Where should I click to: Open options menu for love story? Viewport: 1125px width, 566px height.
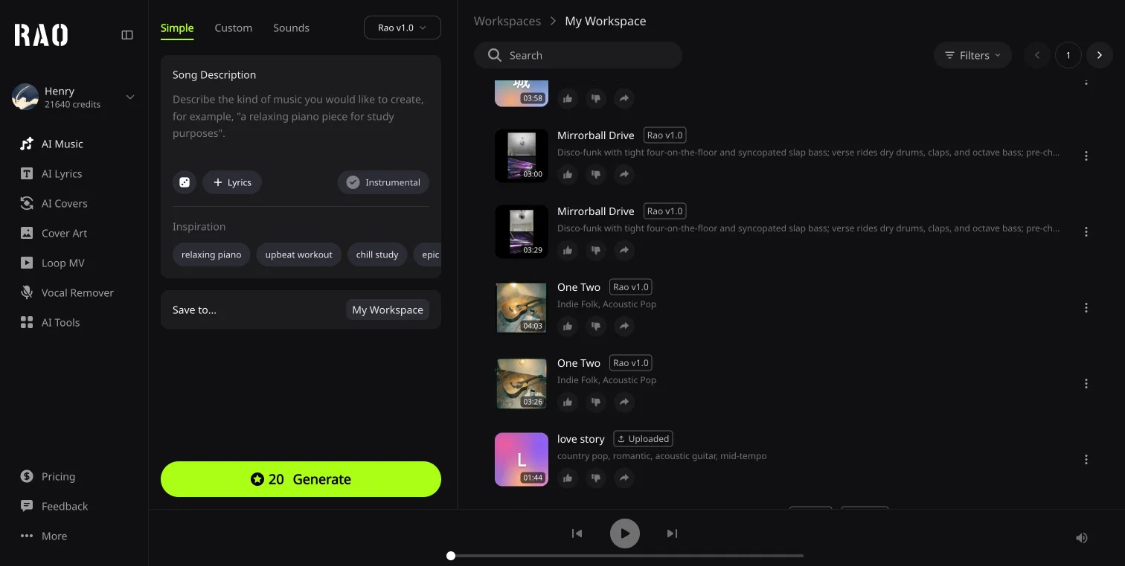(x=1086, y=459)
